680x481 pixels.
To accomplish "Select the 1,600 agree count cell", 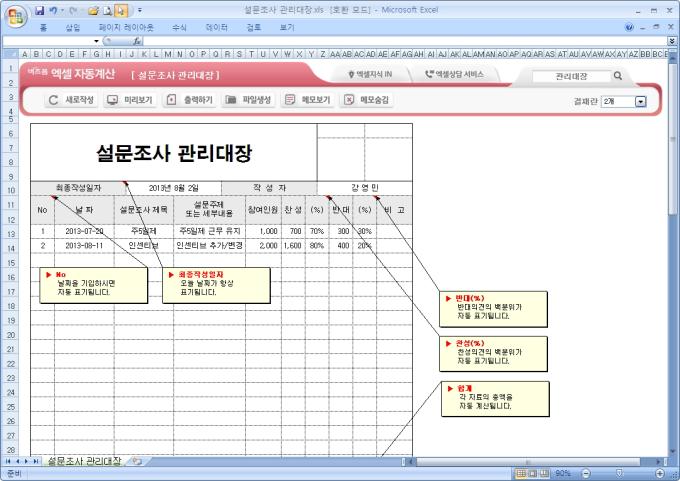I will pos(293,245).
